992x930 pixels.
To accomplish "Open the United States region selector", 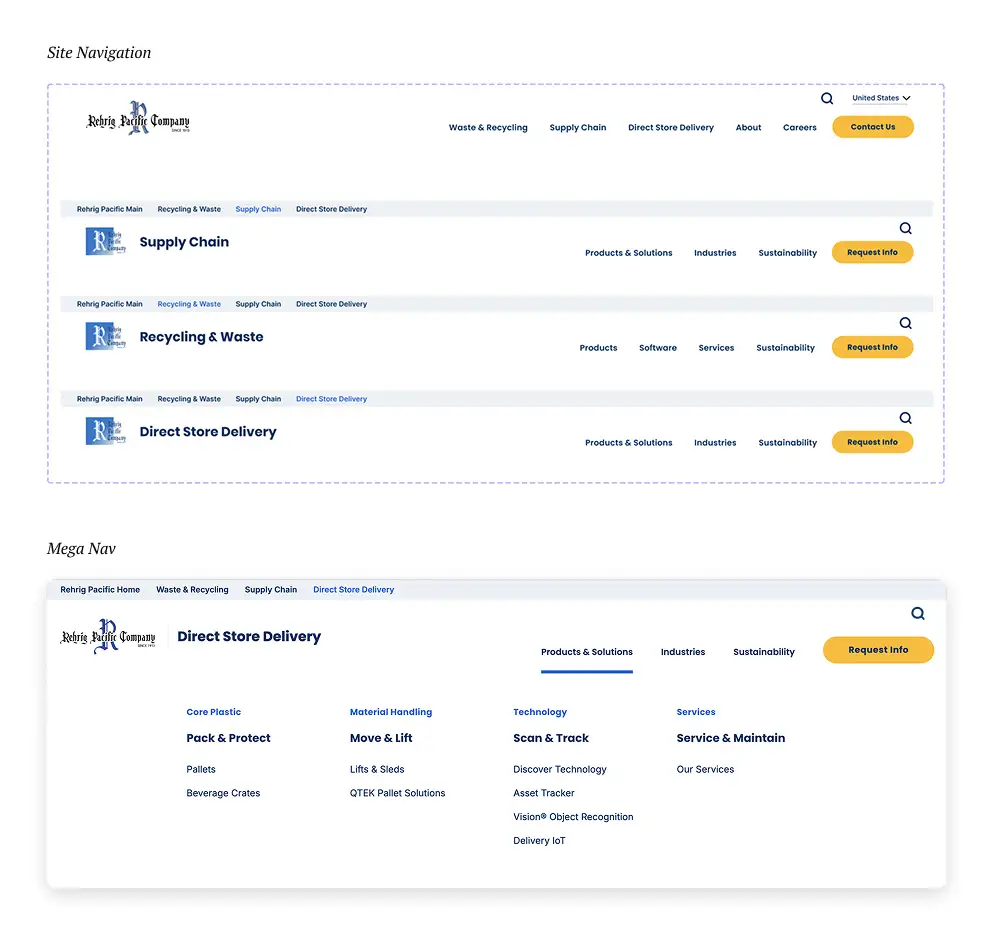I will [x=879, y=98].
